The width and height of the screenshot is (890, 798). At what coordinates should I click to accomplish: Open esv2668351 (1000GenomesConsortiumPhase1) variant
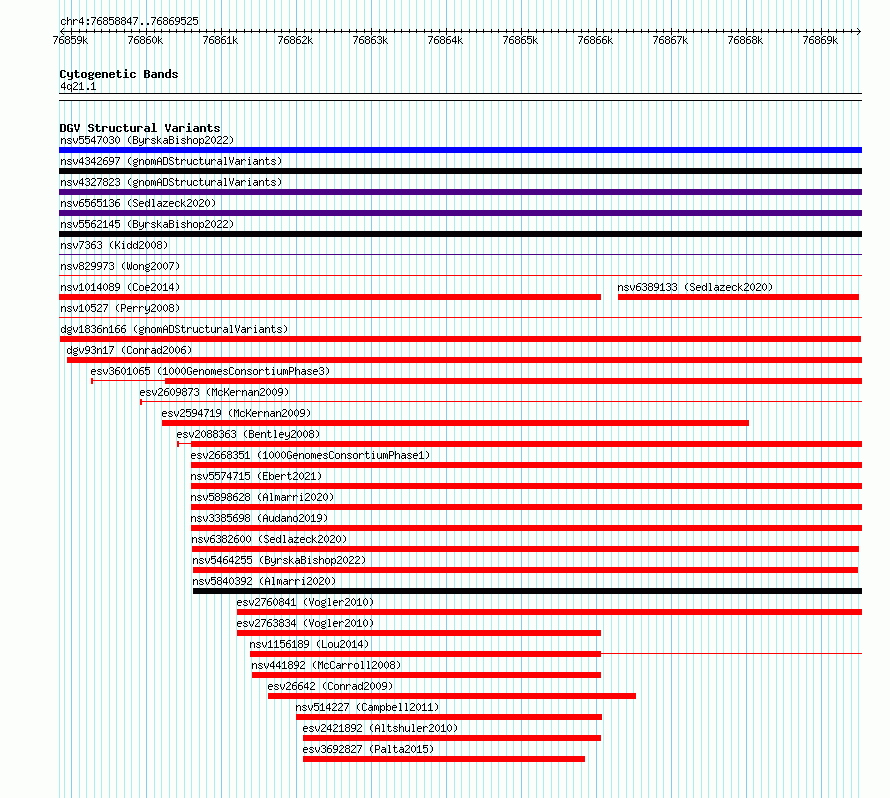click(x=310, y=455)
